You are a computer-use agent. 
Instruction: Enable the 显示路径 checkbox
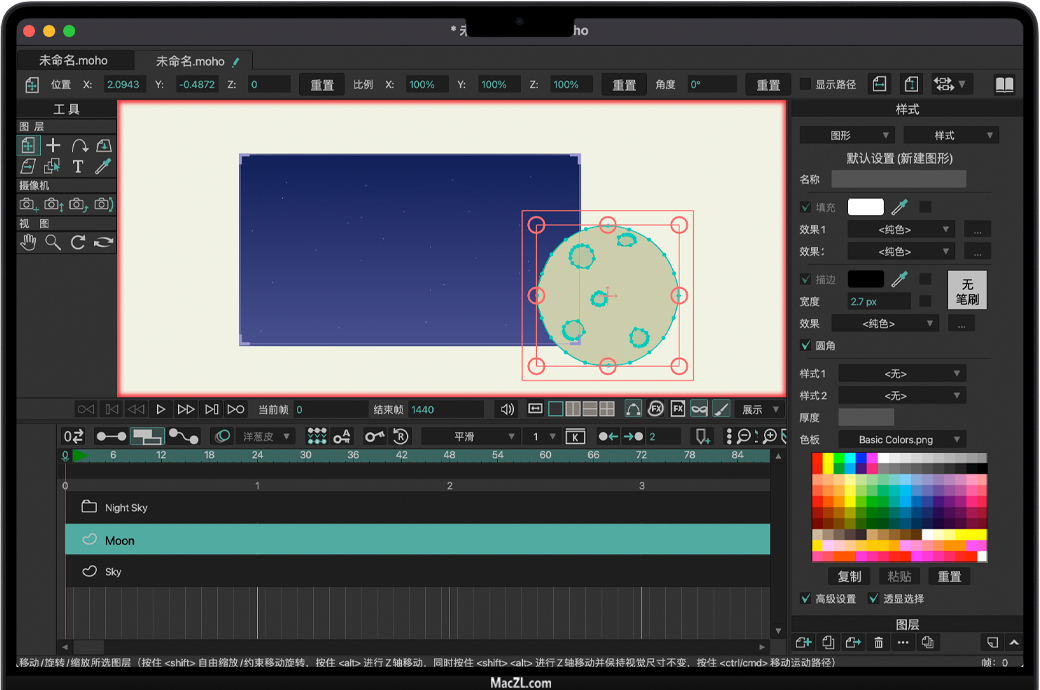pos(806,85)
